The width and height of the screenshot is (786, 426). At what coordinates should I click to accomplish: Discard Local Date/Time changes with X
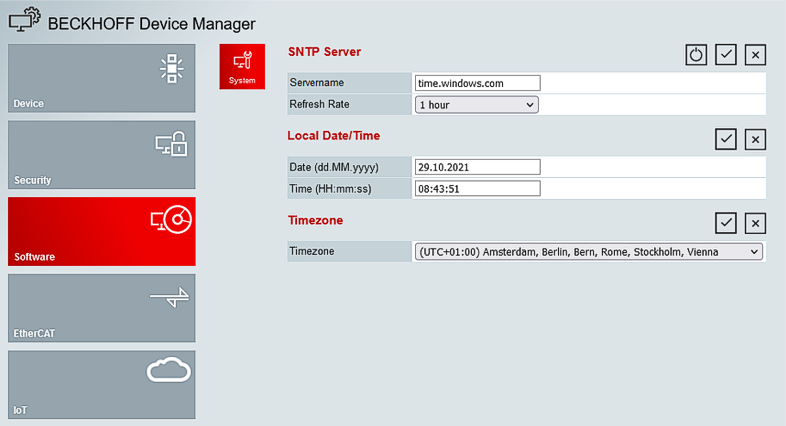[755, 139]
